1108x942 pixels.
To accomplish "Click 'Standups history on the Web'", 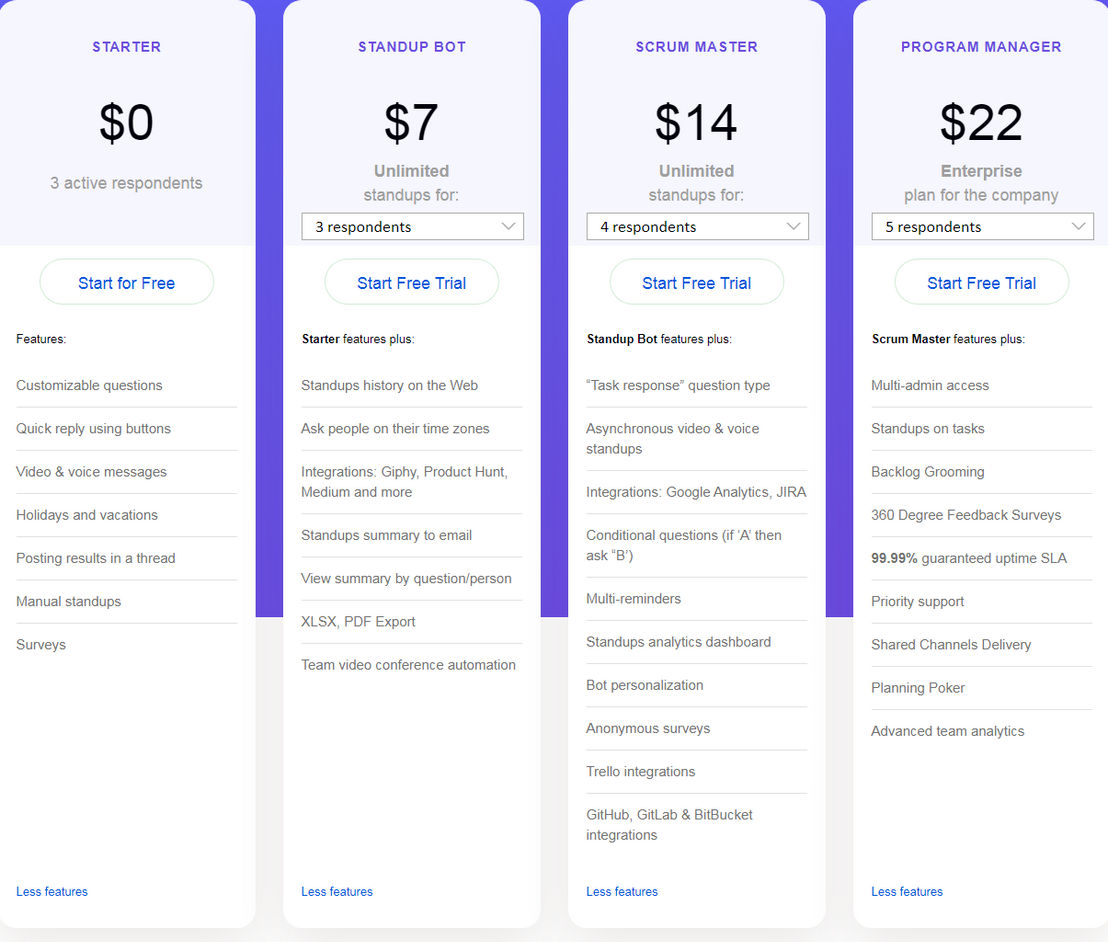I will point(389,385).
